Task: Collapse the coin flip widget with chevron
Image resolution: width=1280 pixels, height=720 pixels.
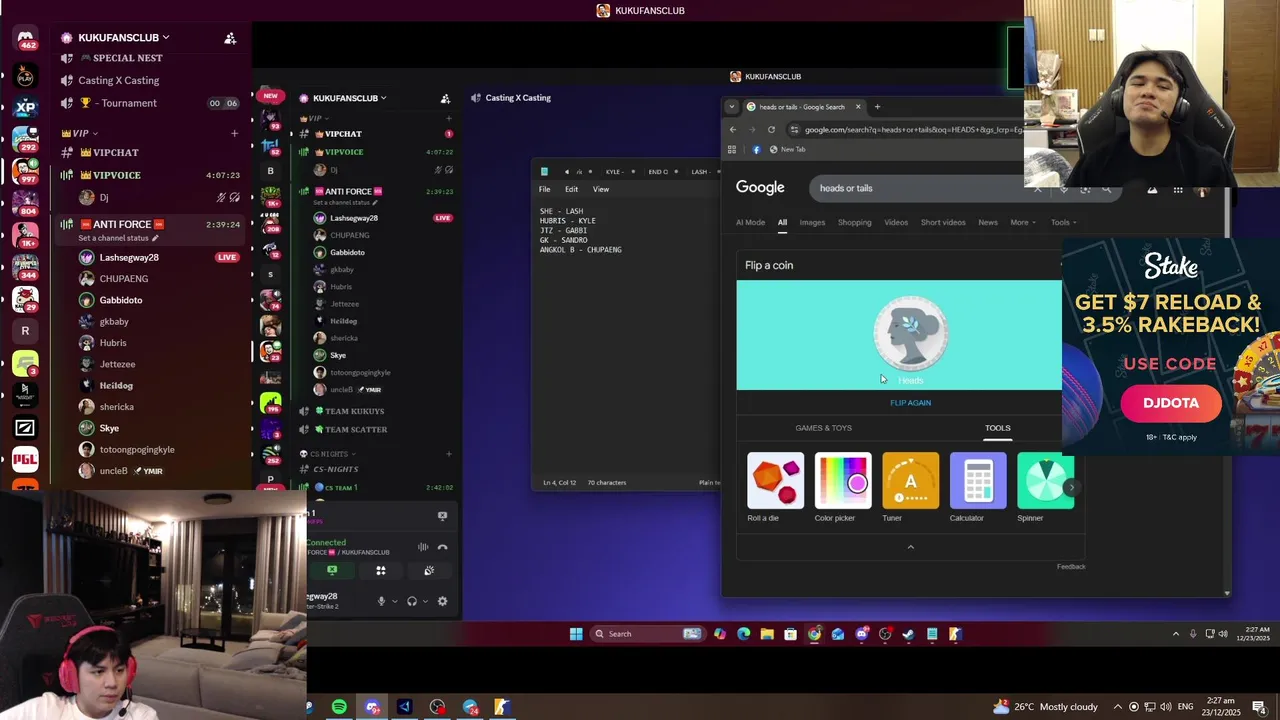Action: tap(910, 547)
